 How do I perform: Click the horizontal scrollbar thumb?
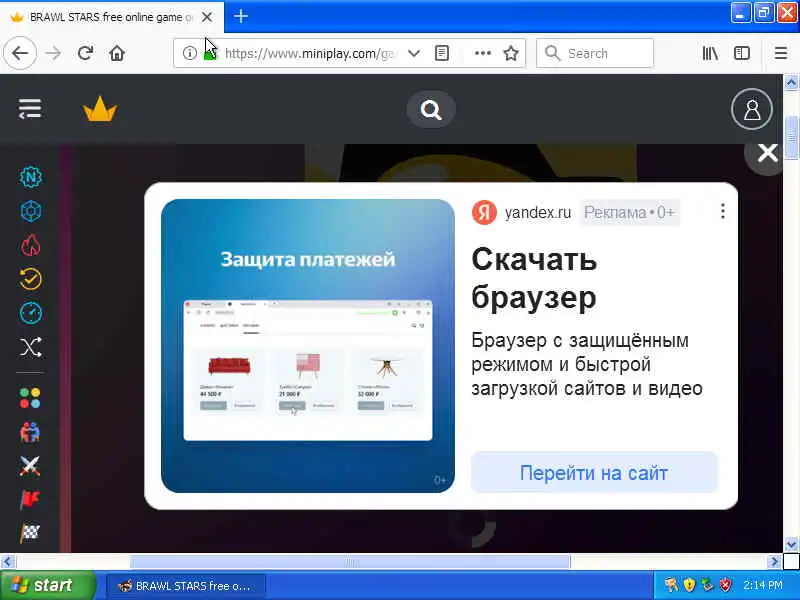click(x=350, y=562)
